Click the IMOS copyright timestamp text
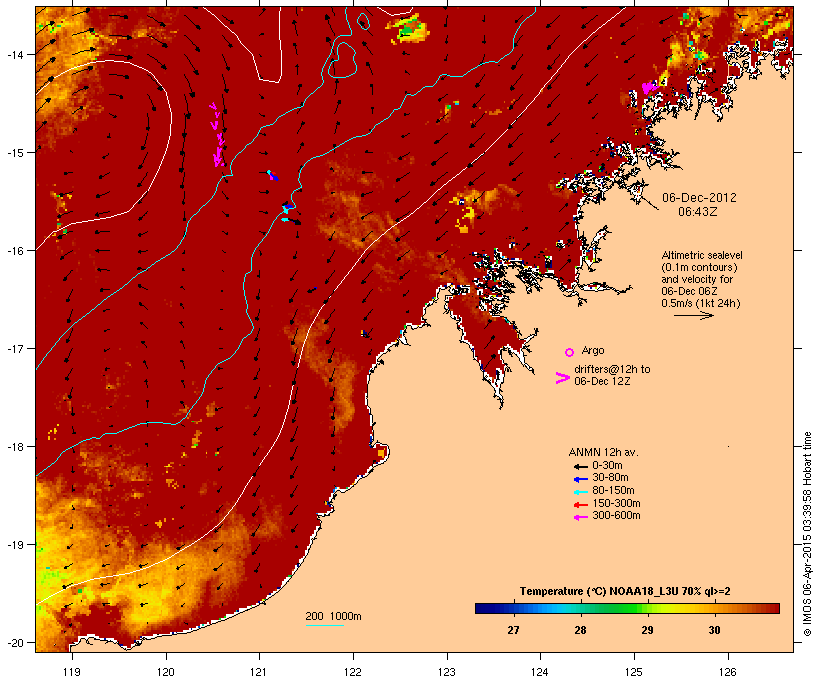 click(x=808, y=534)
